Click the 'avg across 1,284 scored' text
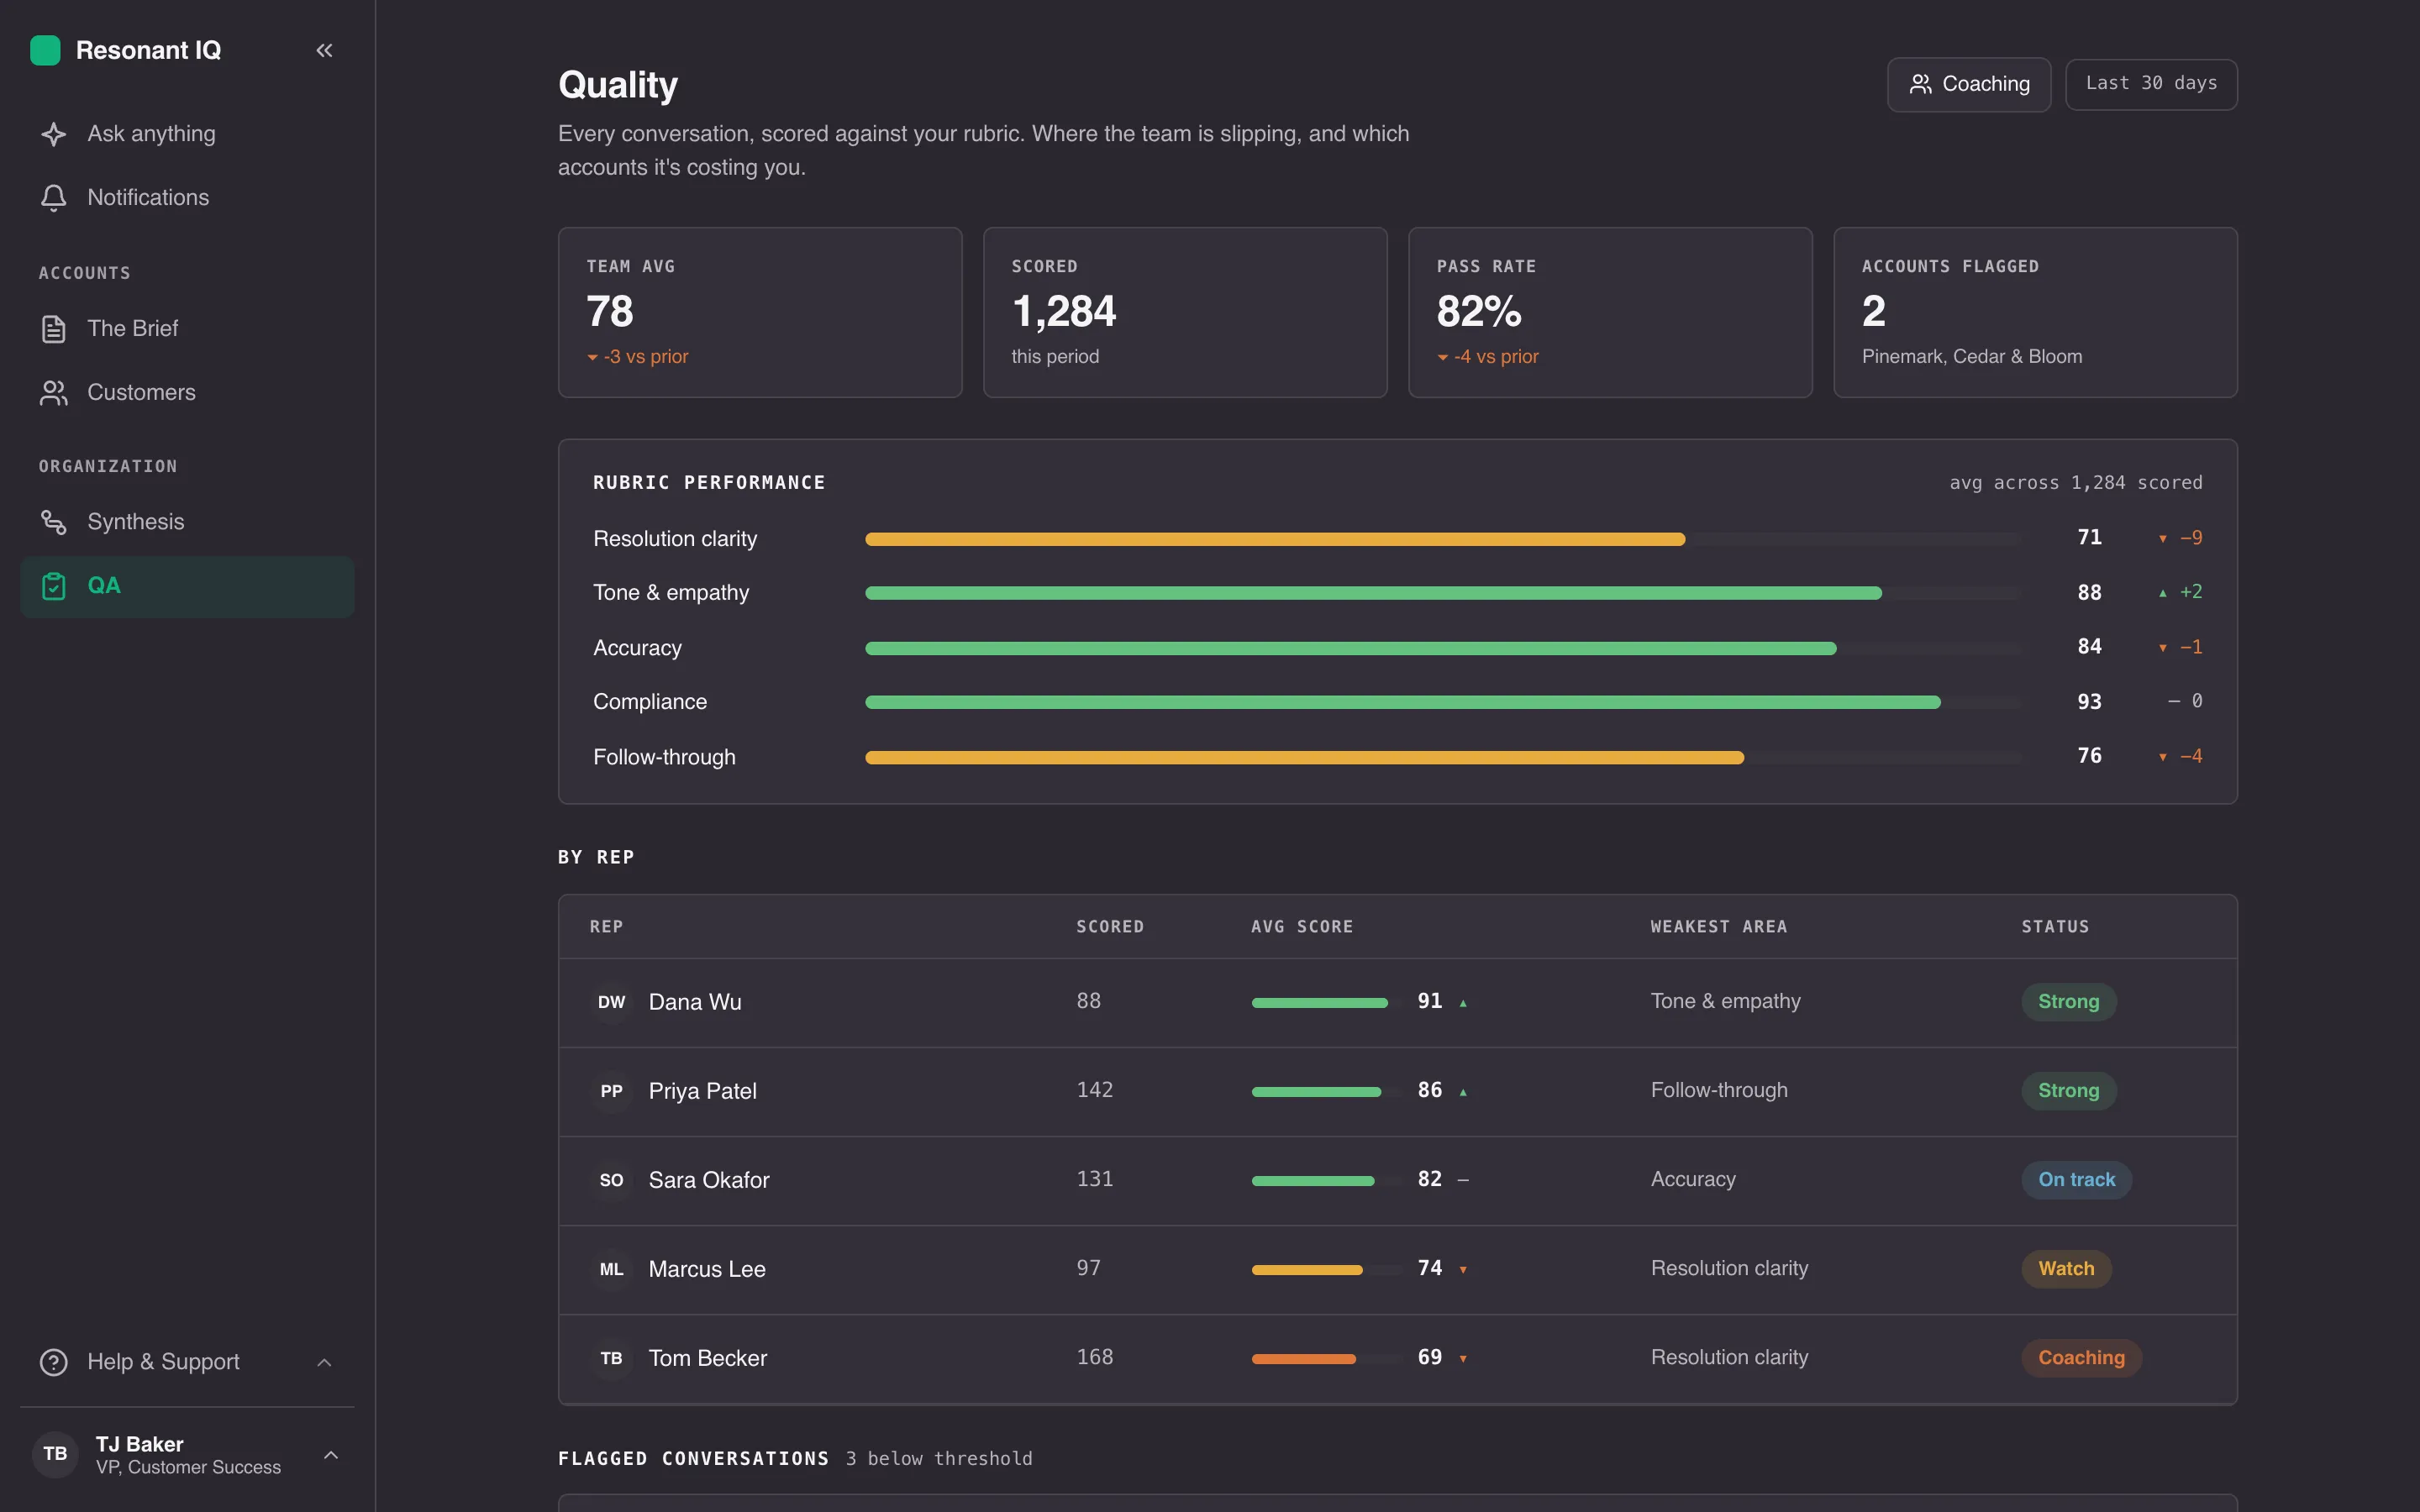The image size is (2420, 1512). pyautogui.click(x=2076, y=483)
